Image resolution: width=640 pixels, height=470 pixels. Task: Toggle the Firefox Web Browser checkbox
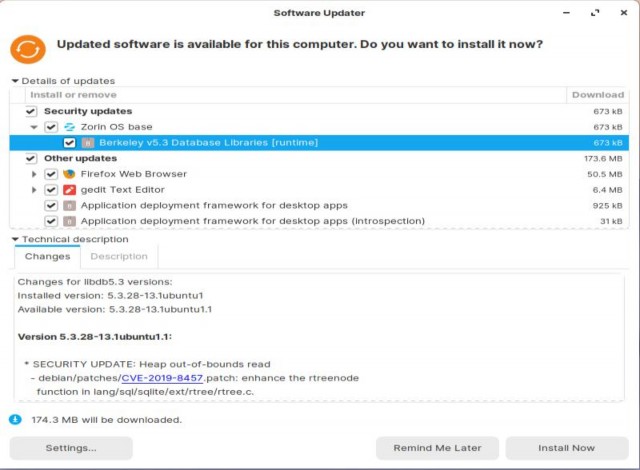(x=51, y=174)
